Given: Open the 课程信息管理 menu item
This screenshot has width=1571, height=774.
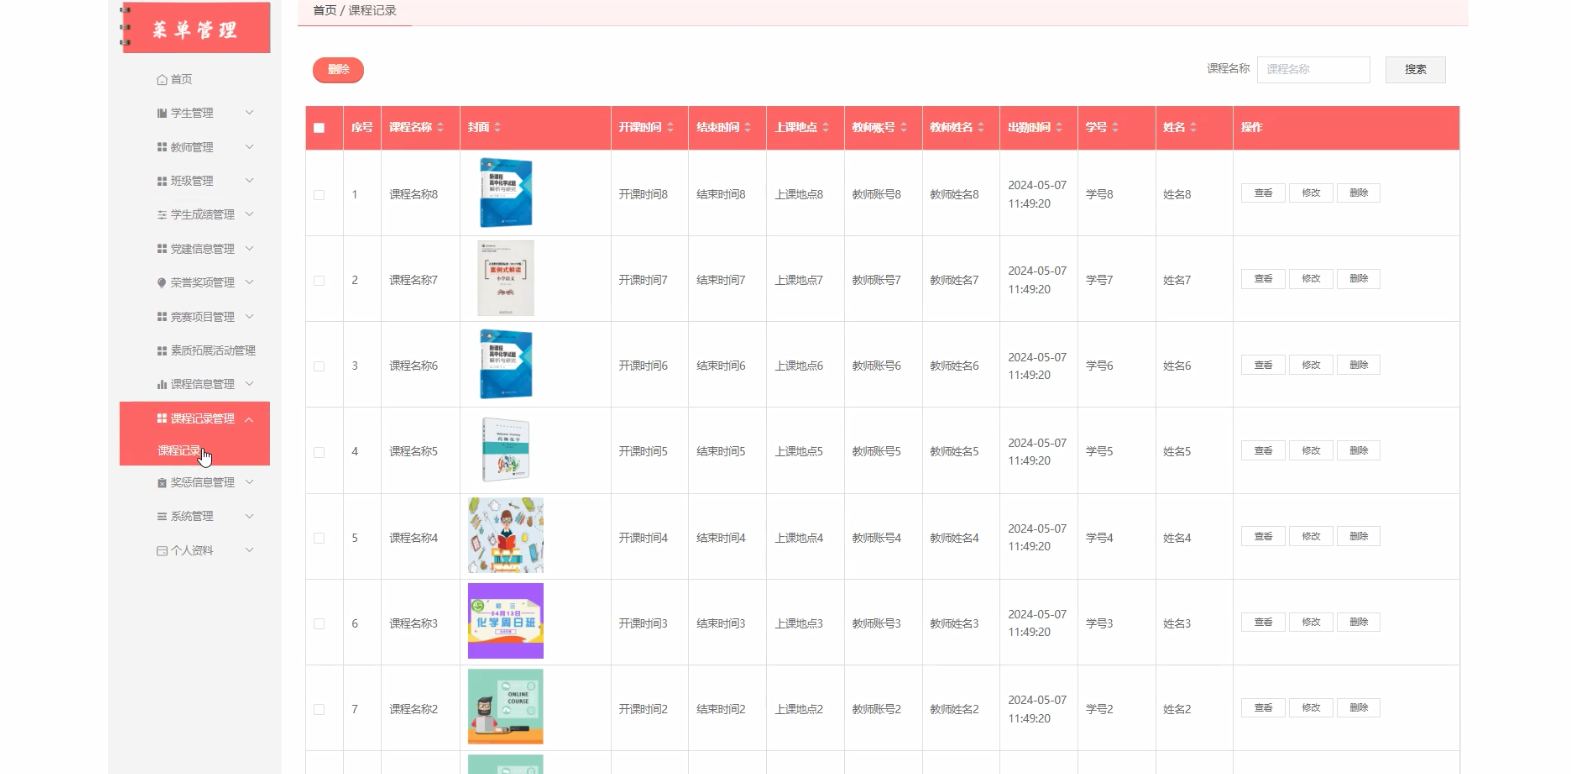Looking at the screenshot, I should 195,385.
